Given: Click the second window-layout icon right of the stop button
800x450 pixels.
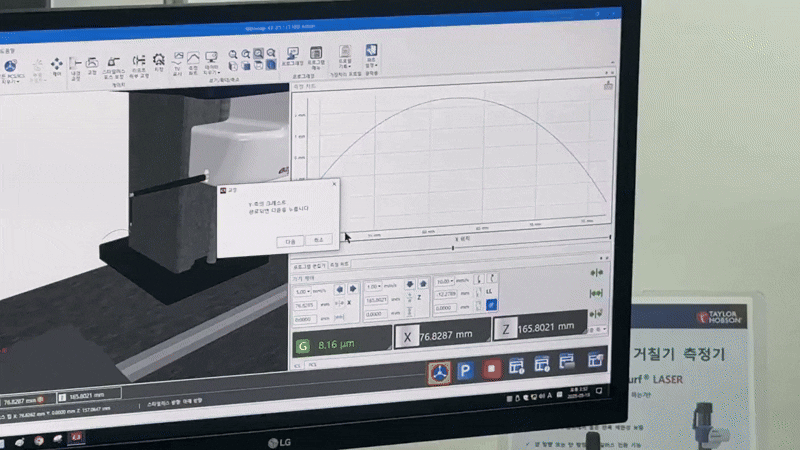Looking at the screenshot, I should click(541, 364).
